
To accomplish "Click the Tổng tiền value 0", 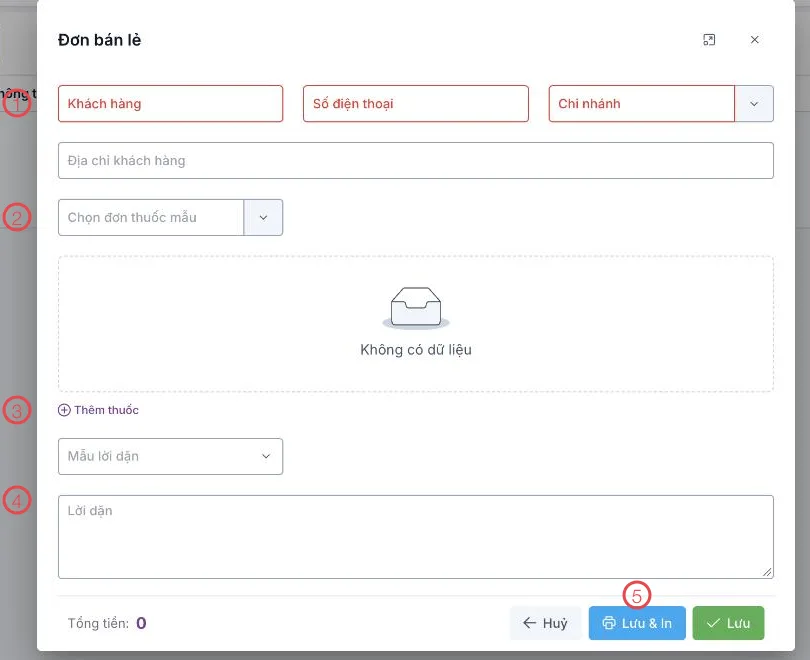I will pyautogui.click(x=141, y=623).
